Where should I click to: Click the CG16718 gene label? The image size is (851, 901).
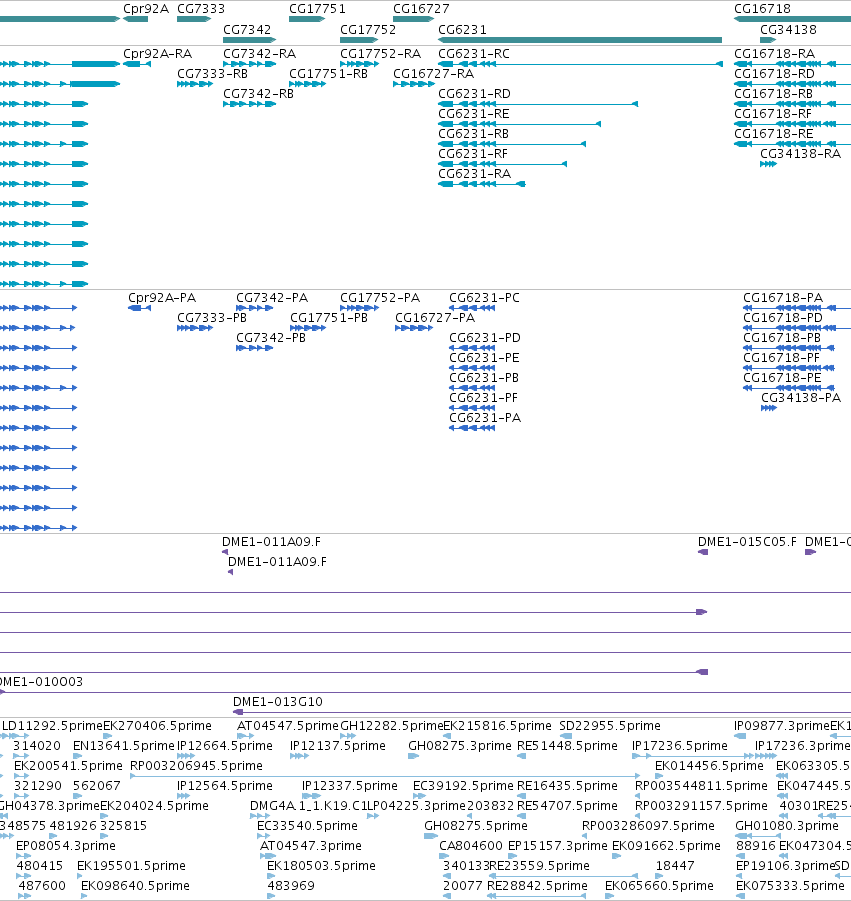click(x=762, y=9)
